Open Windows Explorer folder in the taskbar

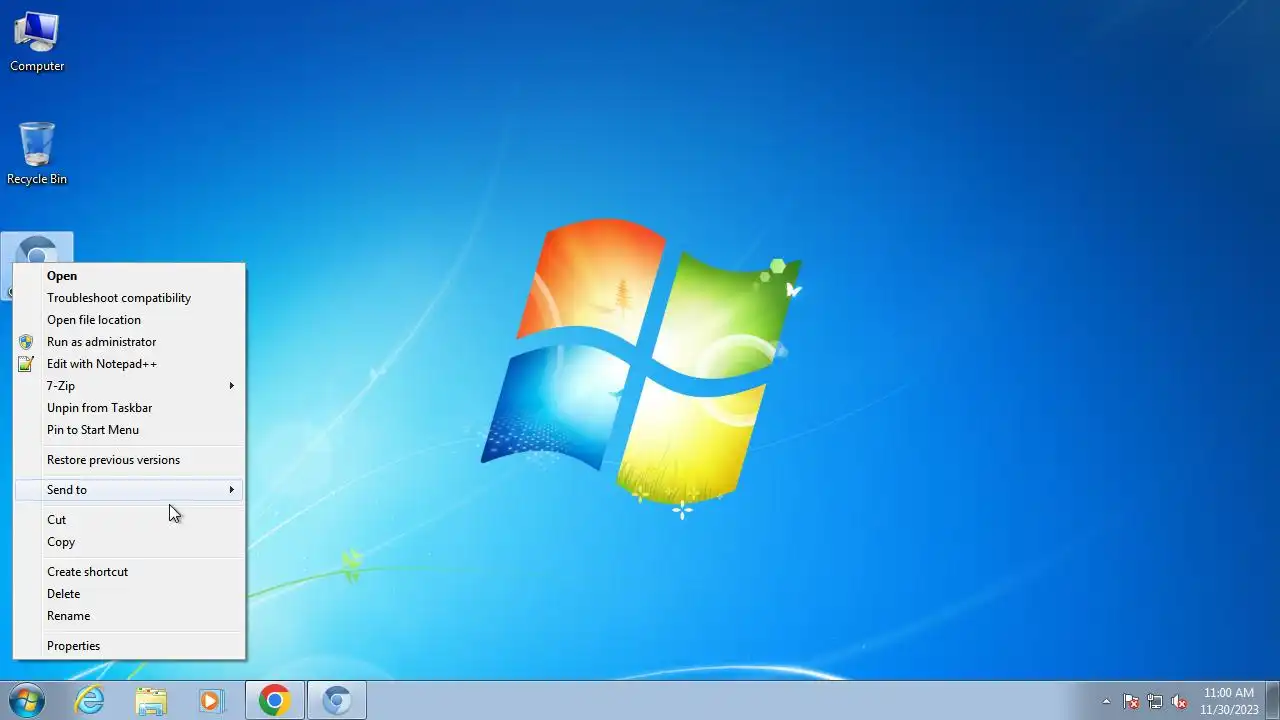pyautogui.click(x=151, y=701)
